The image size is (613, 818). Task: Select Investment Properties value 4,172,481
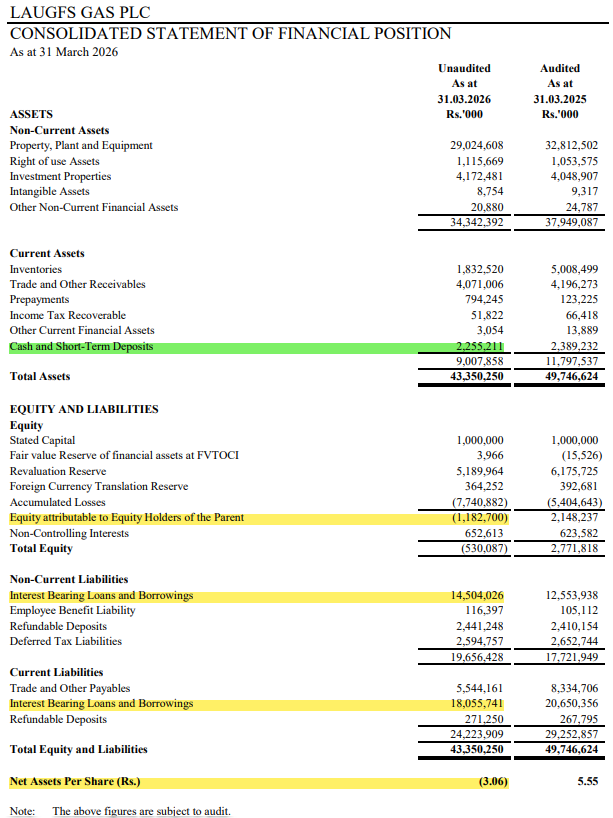[480, 176]
